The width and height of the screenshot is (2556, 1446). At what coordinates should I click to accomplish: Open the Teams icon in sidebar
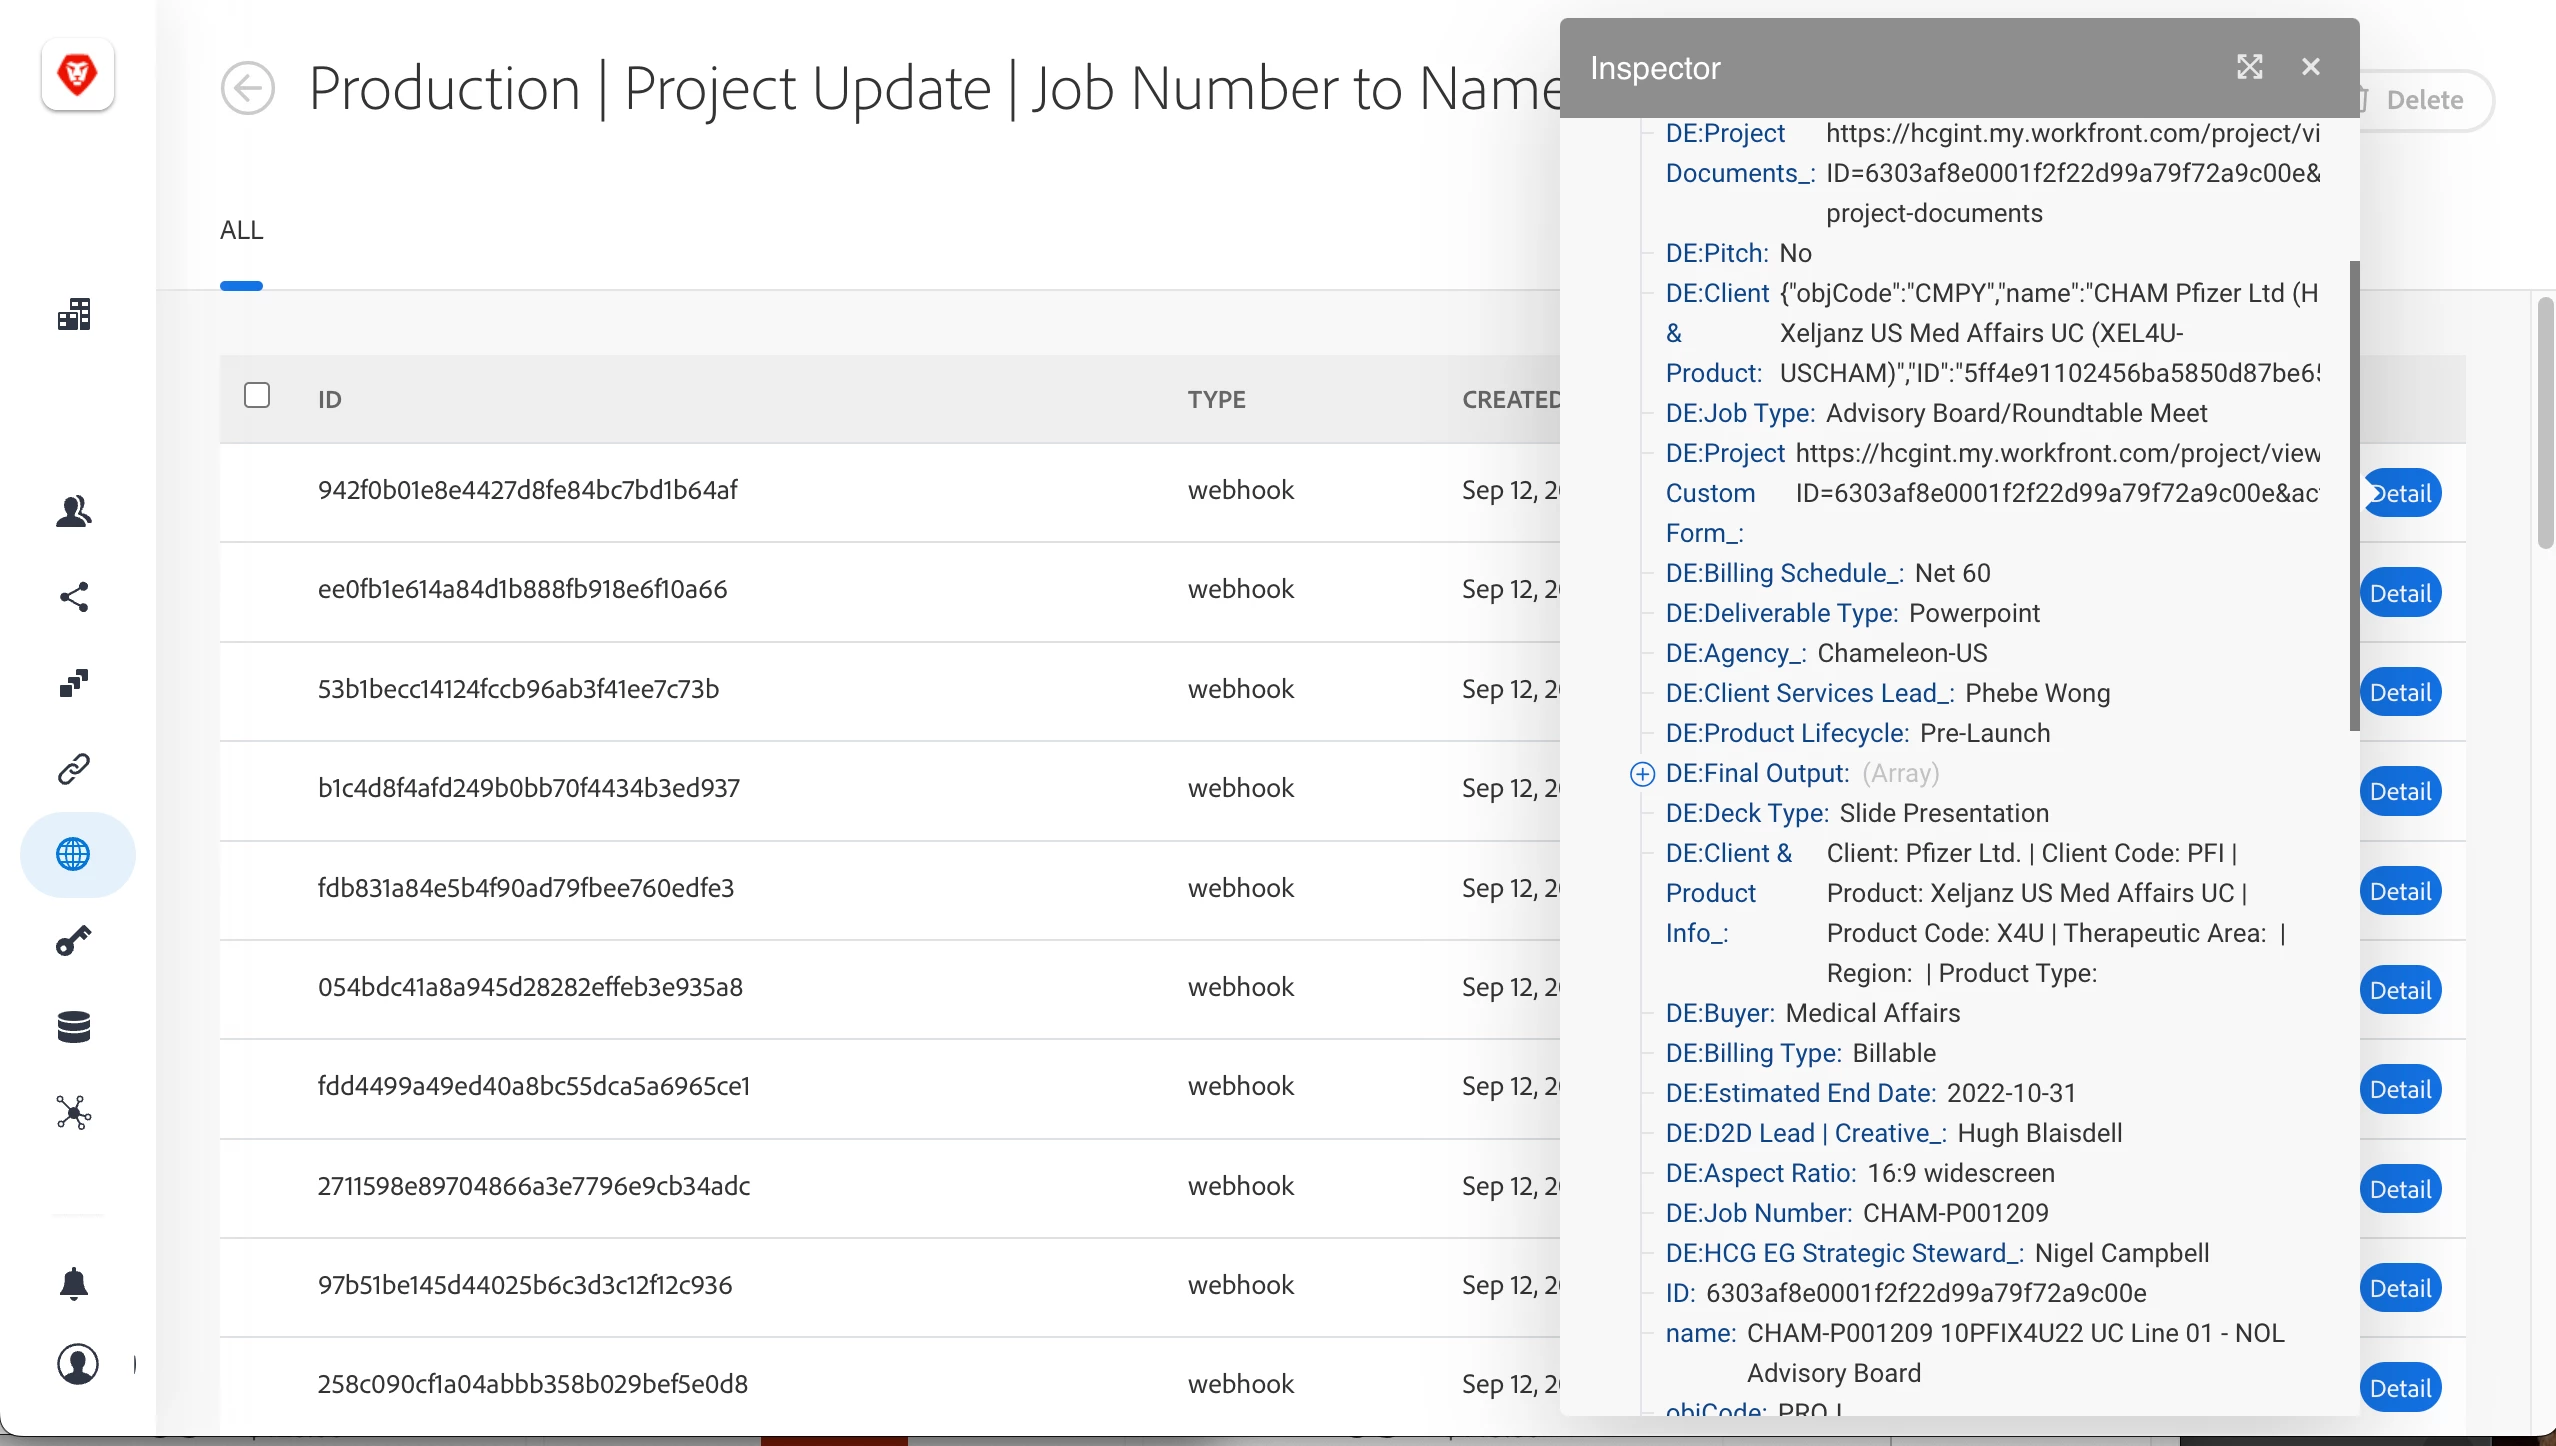click(74, 511)
